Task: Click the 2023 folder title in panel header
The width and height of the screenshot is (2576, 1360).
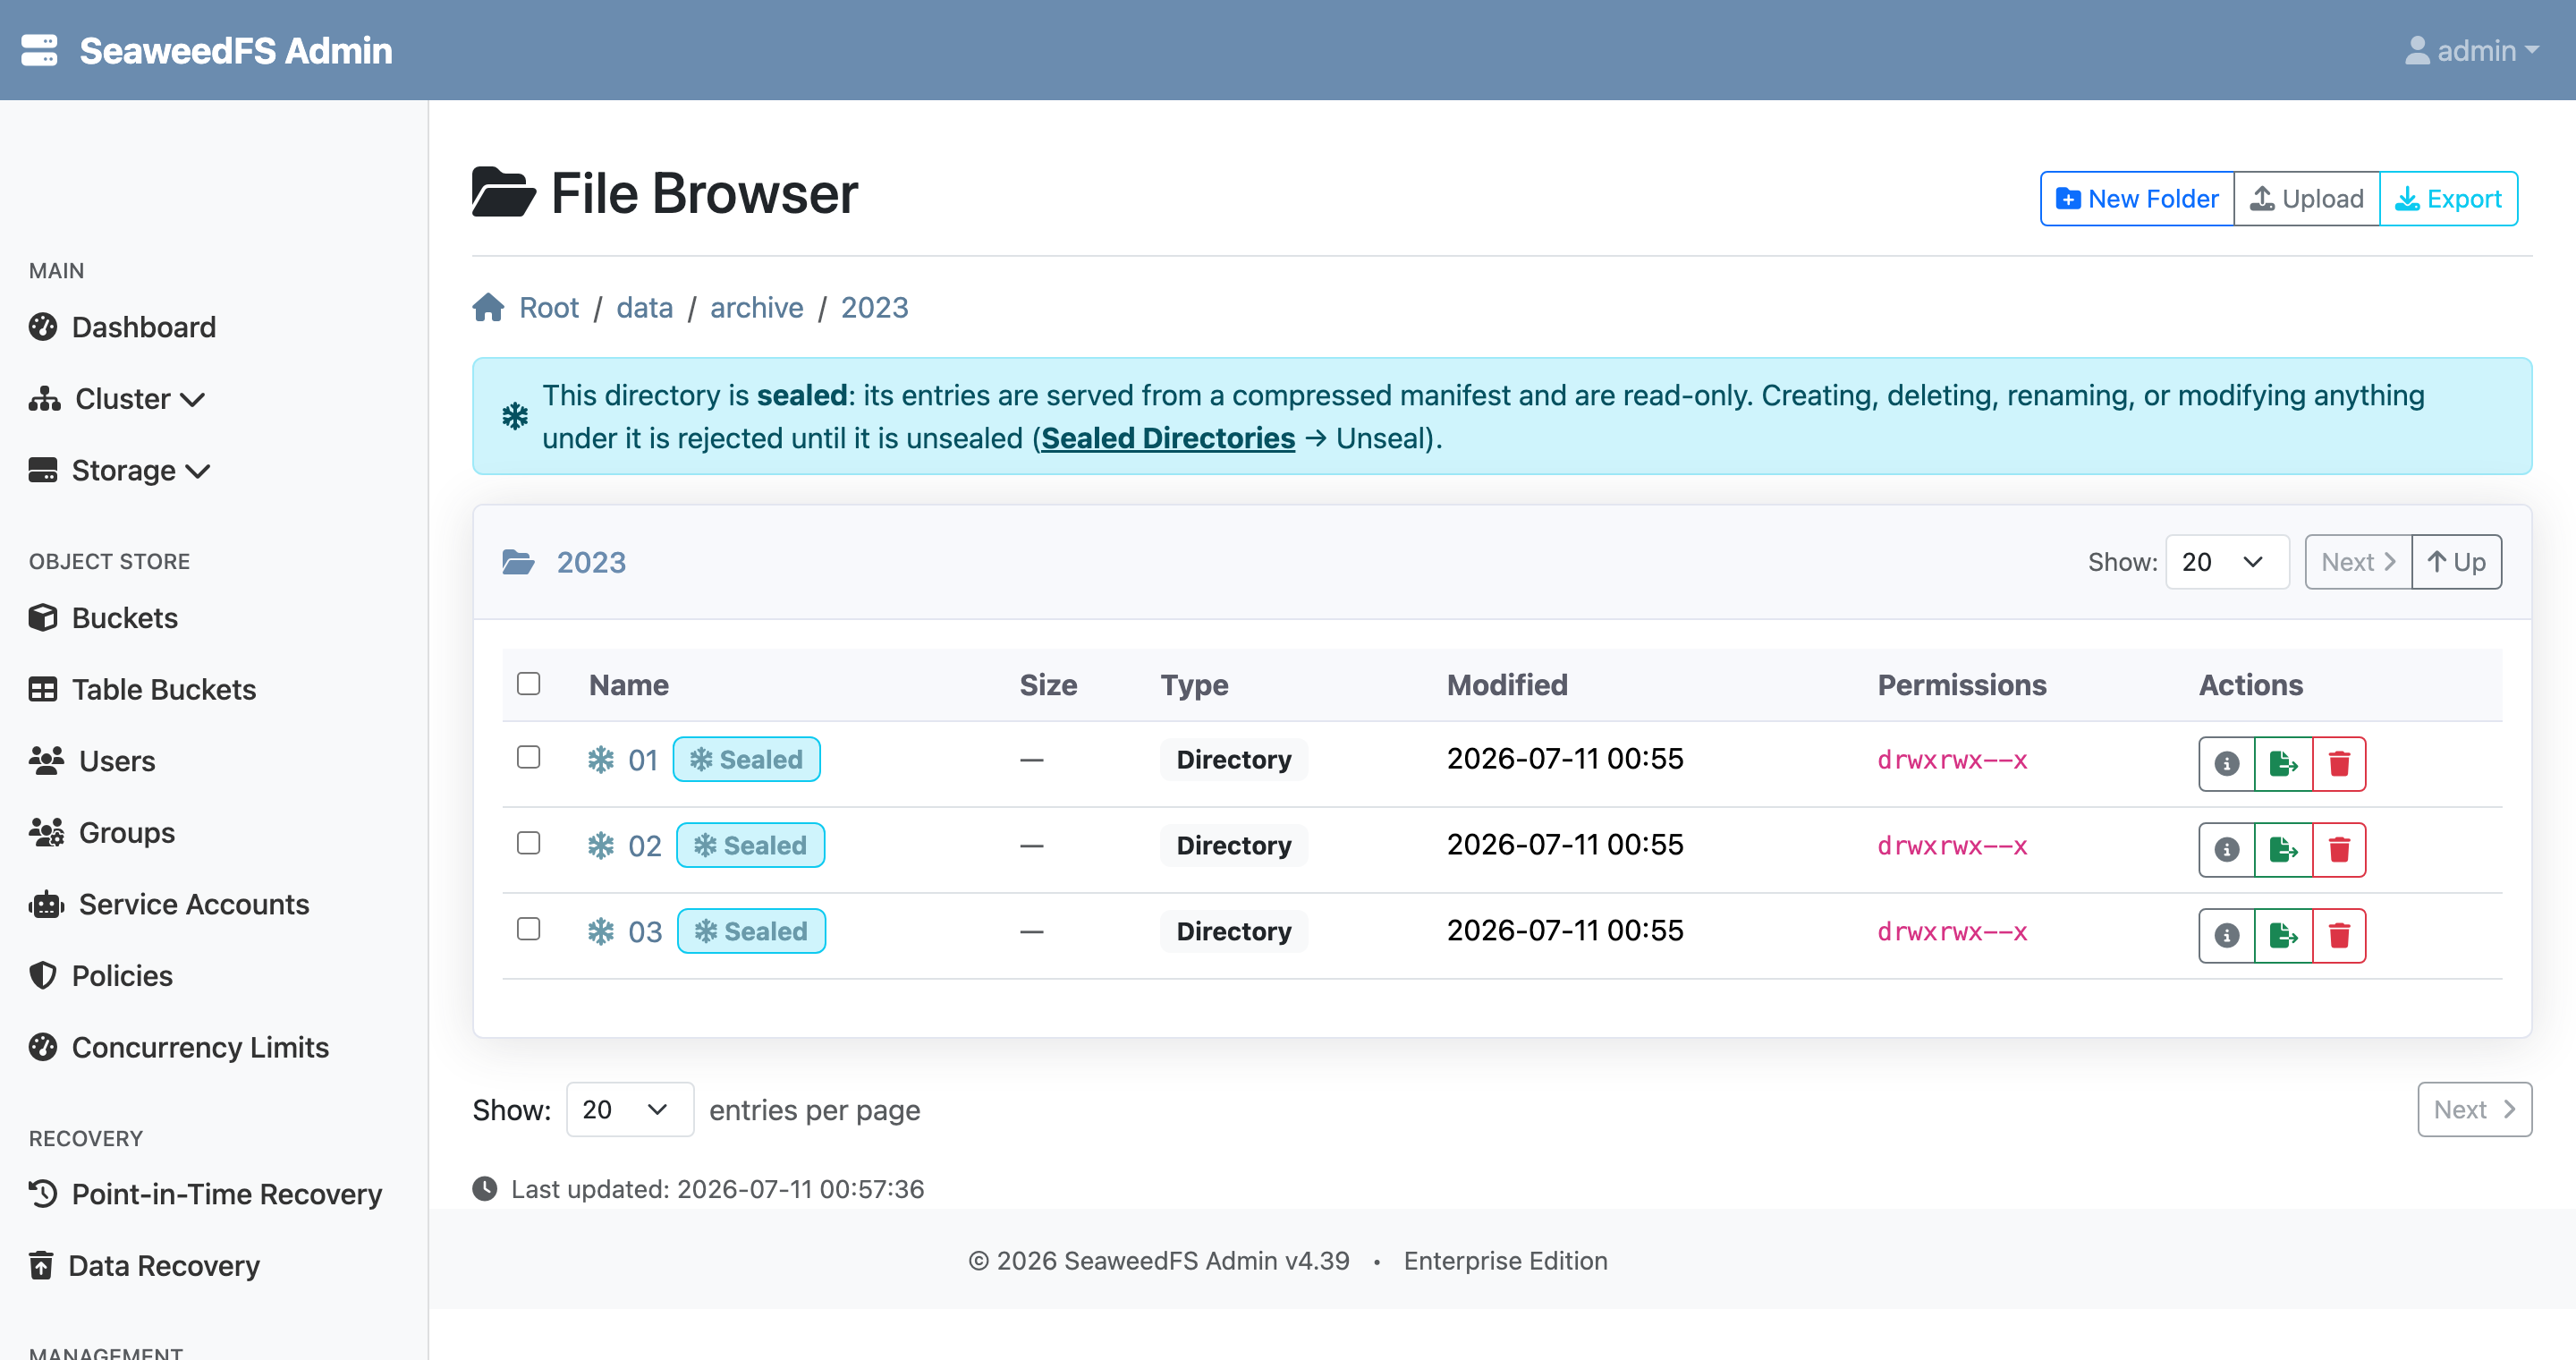Action: point(591,562)
